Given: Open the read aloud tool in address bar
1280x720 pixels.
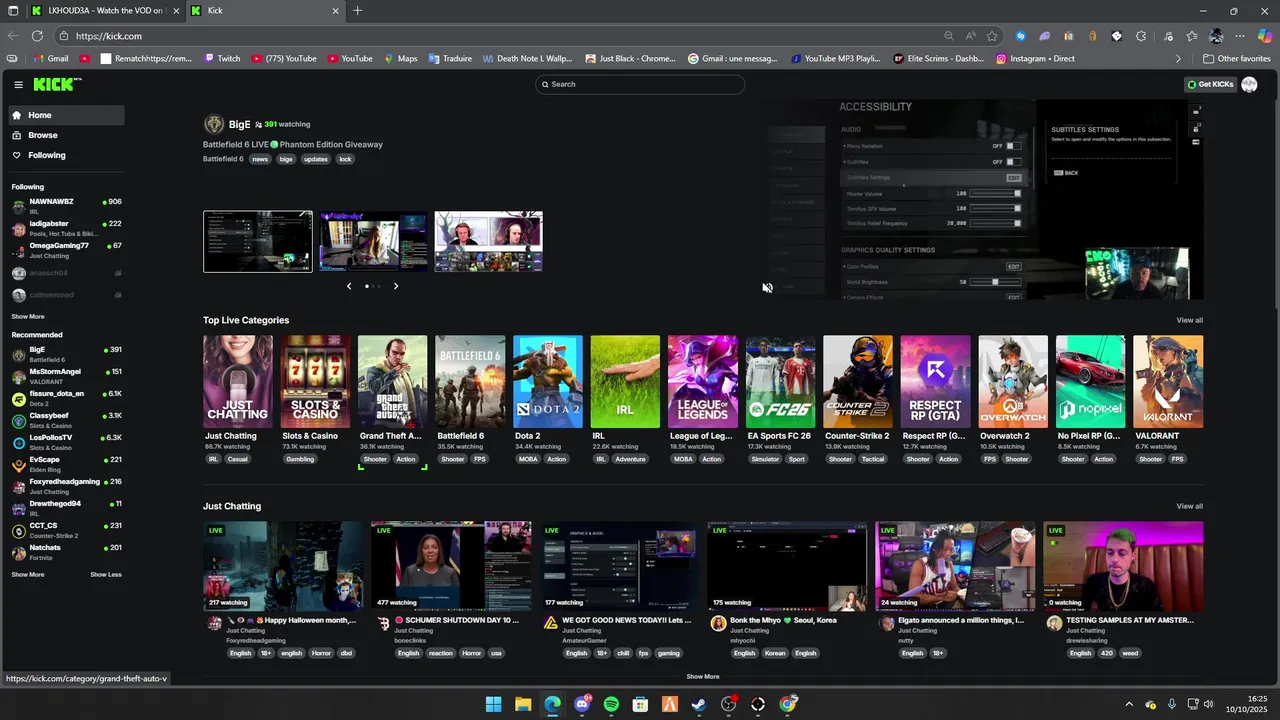Looking at the screenshot, I should coord(970,36).
